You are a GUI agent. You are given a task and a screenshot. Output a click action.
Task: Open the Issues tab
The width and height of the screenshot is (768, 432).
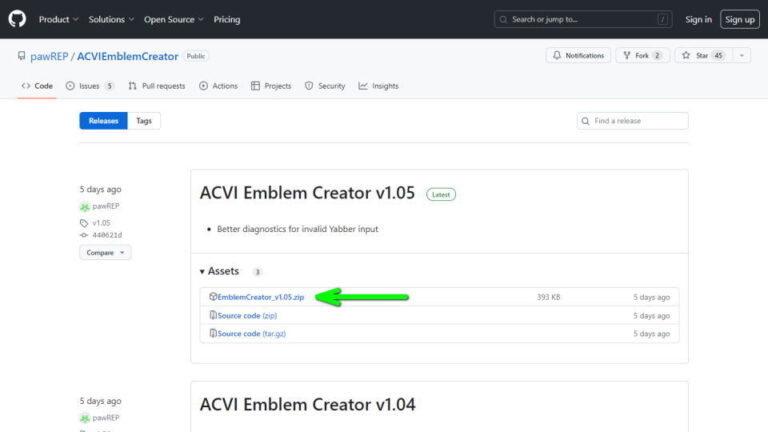(90, 86)
